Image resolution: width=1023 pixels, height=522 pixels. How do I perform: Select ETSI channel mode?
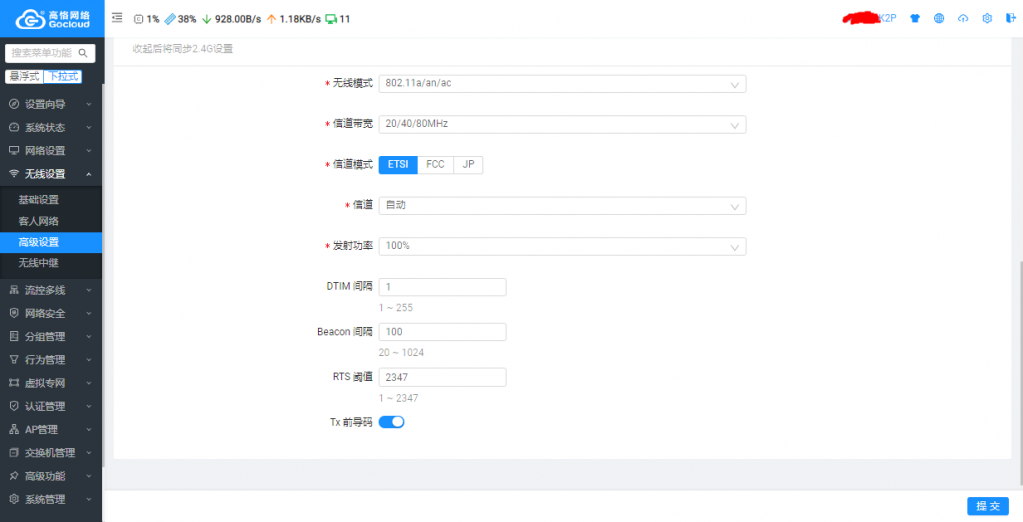point(398,165)
